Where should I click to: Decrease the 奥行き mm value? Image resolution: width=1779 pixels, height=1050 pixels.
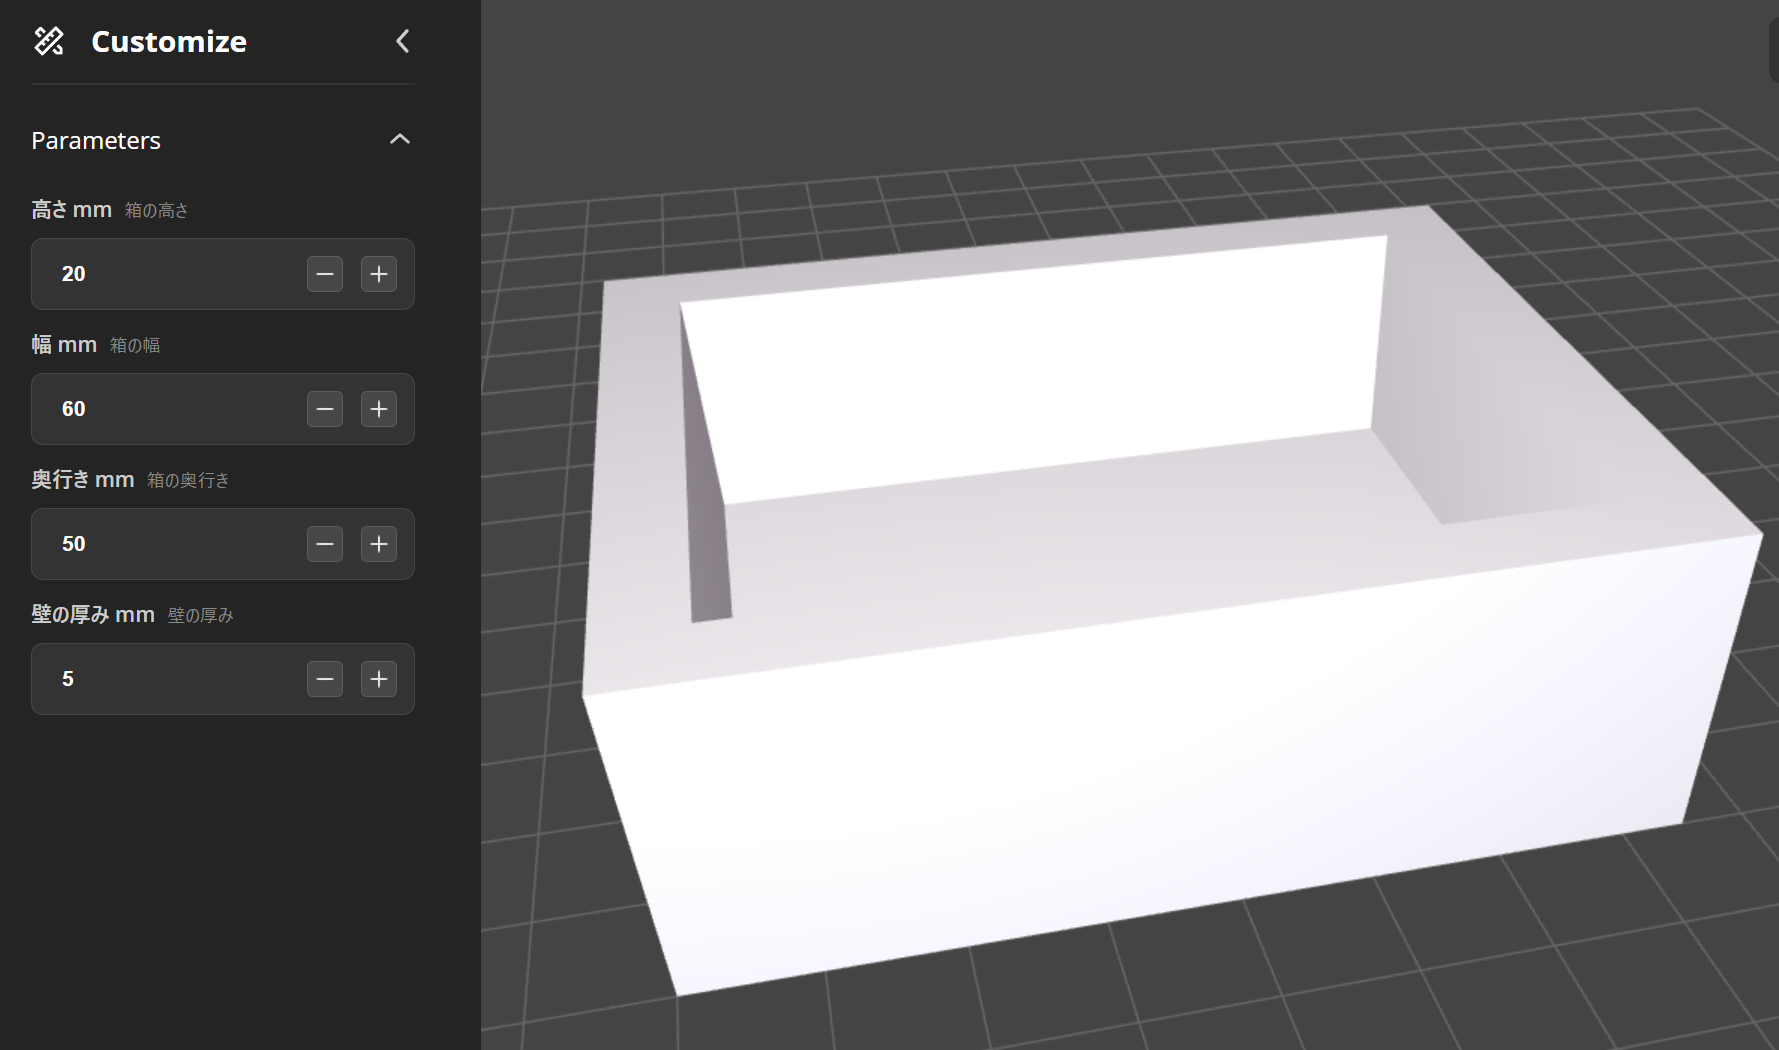coord(325,544)
